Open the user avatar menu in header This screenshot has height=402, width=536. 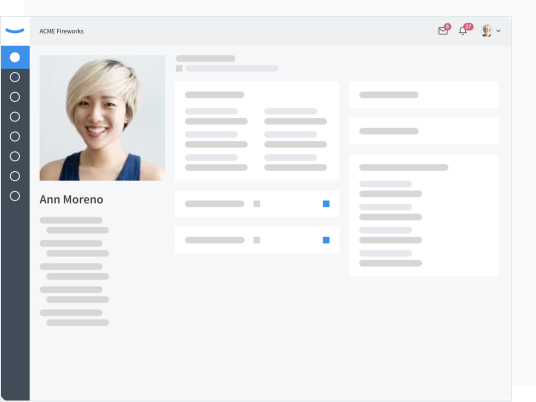tap(487, 30)
